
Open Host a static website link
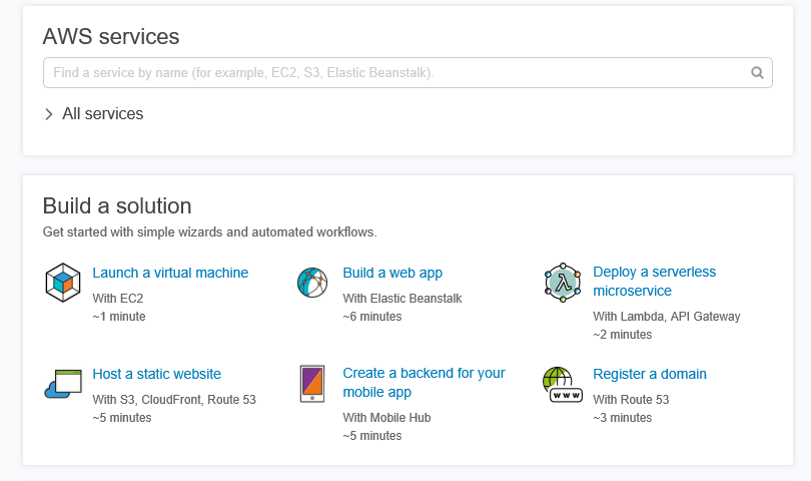[157, 374]
